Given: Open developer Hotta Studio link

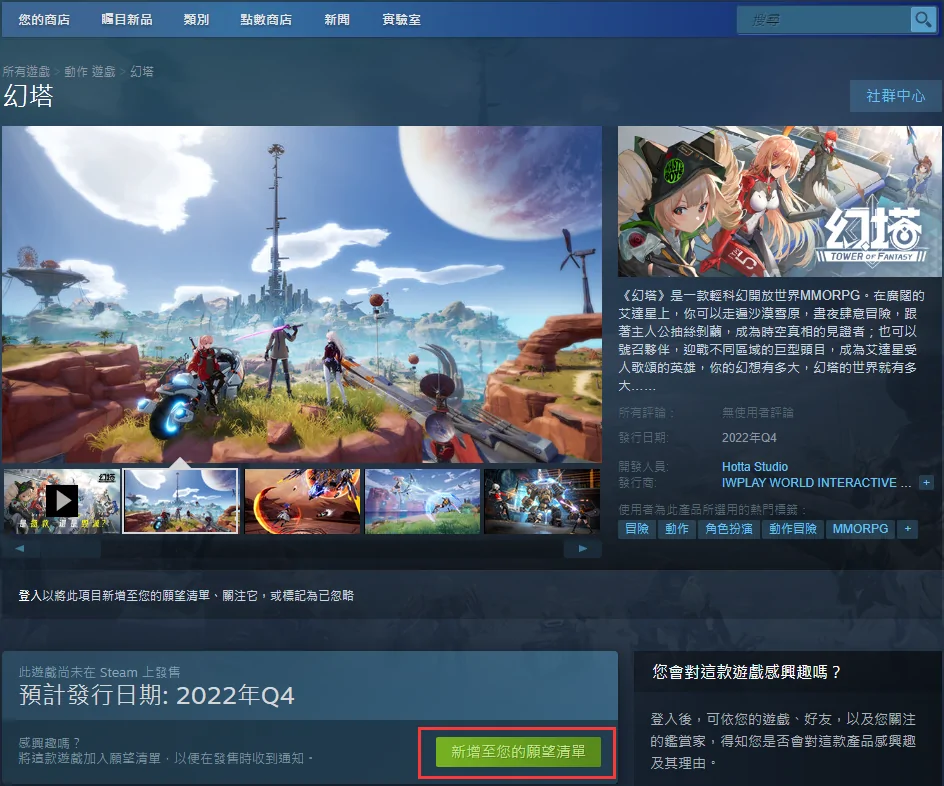Looking at the screenshot, I should 755,466.
